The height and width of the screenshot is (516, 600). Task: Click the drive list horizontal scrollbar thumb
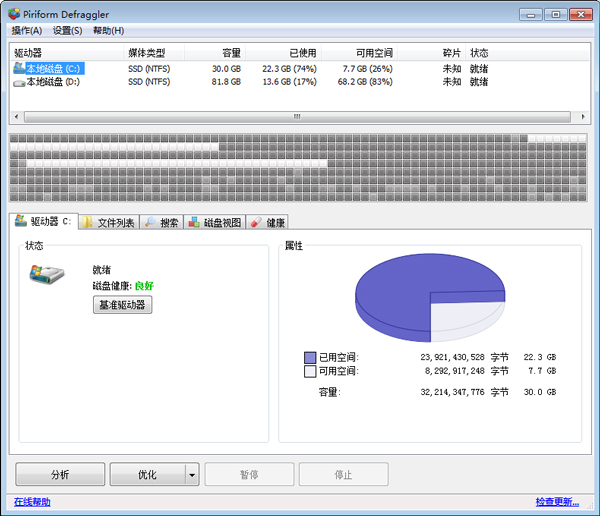[x=297, y=116]
